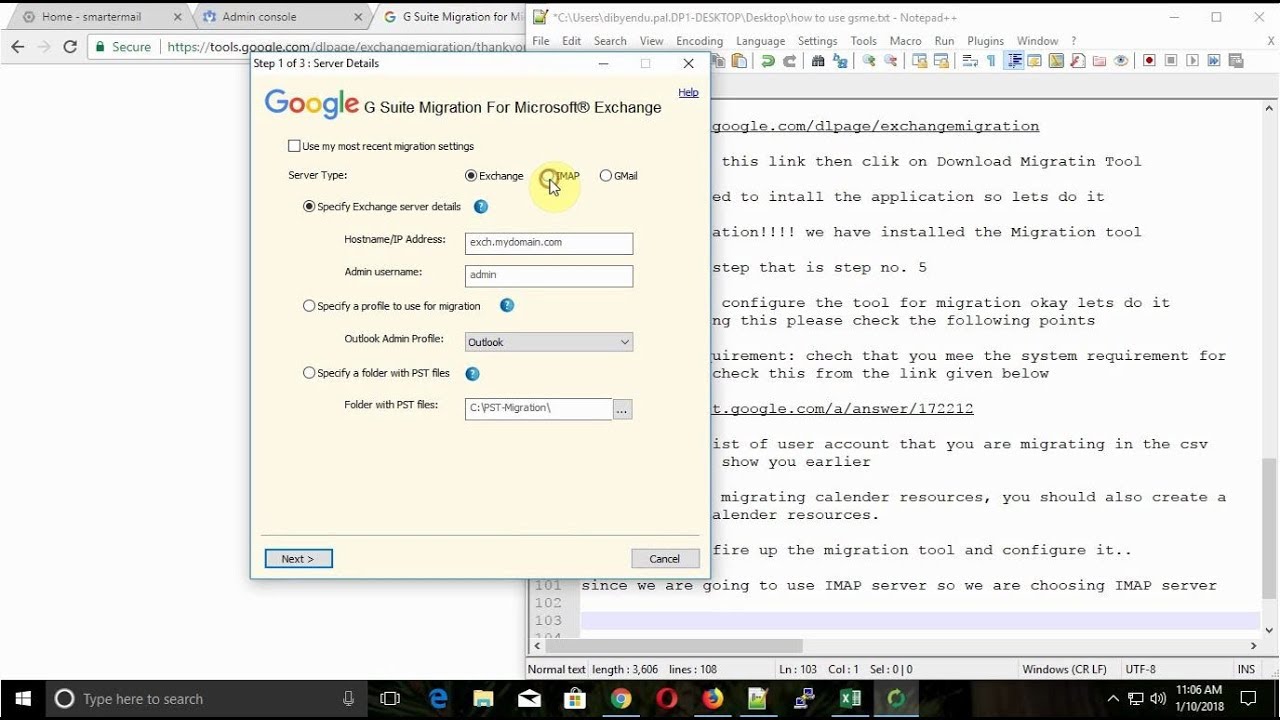
Task: Click Notepad++ Paste toolbar icon
Action: click(739, 61)
